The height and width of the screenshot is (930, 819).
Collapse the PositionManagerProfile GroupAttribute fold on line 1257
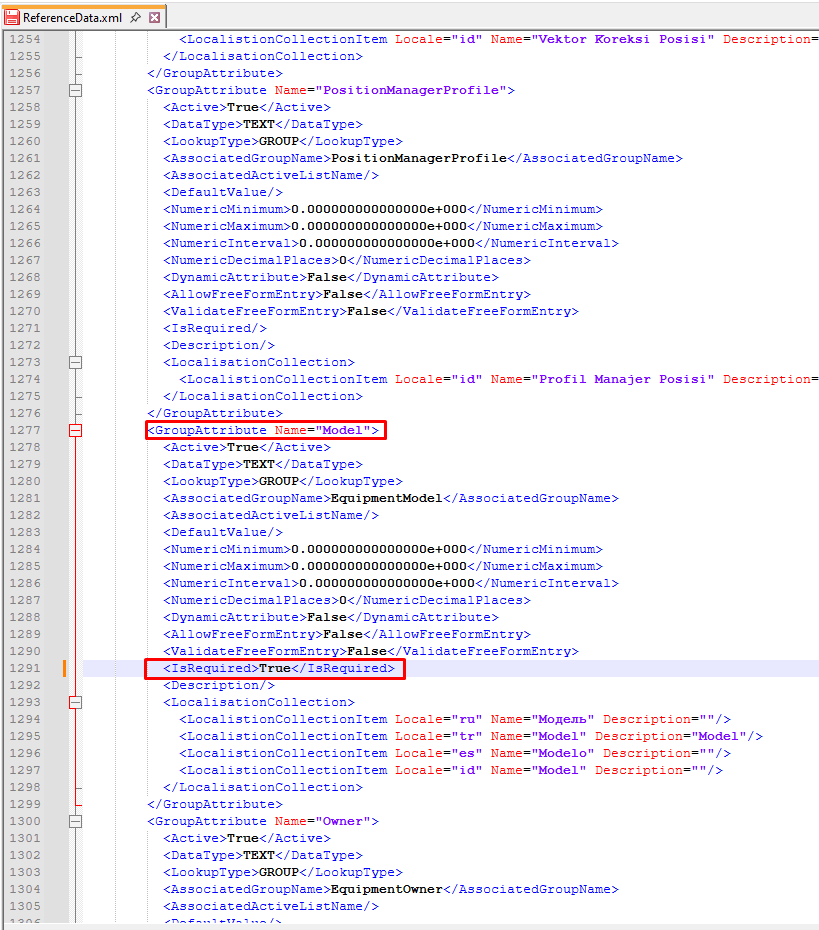coord(76,90)
